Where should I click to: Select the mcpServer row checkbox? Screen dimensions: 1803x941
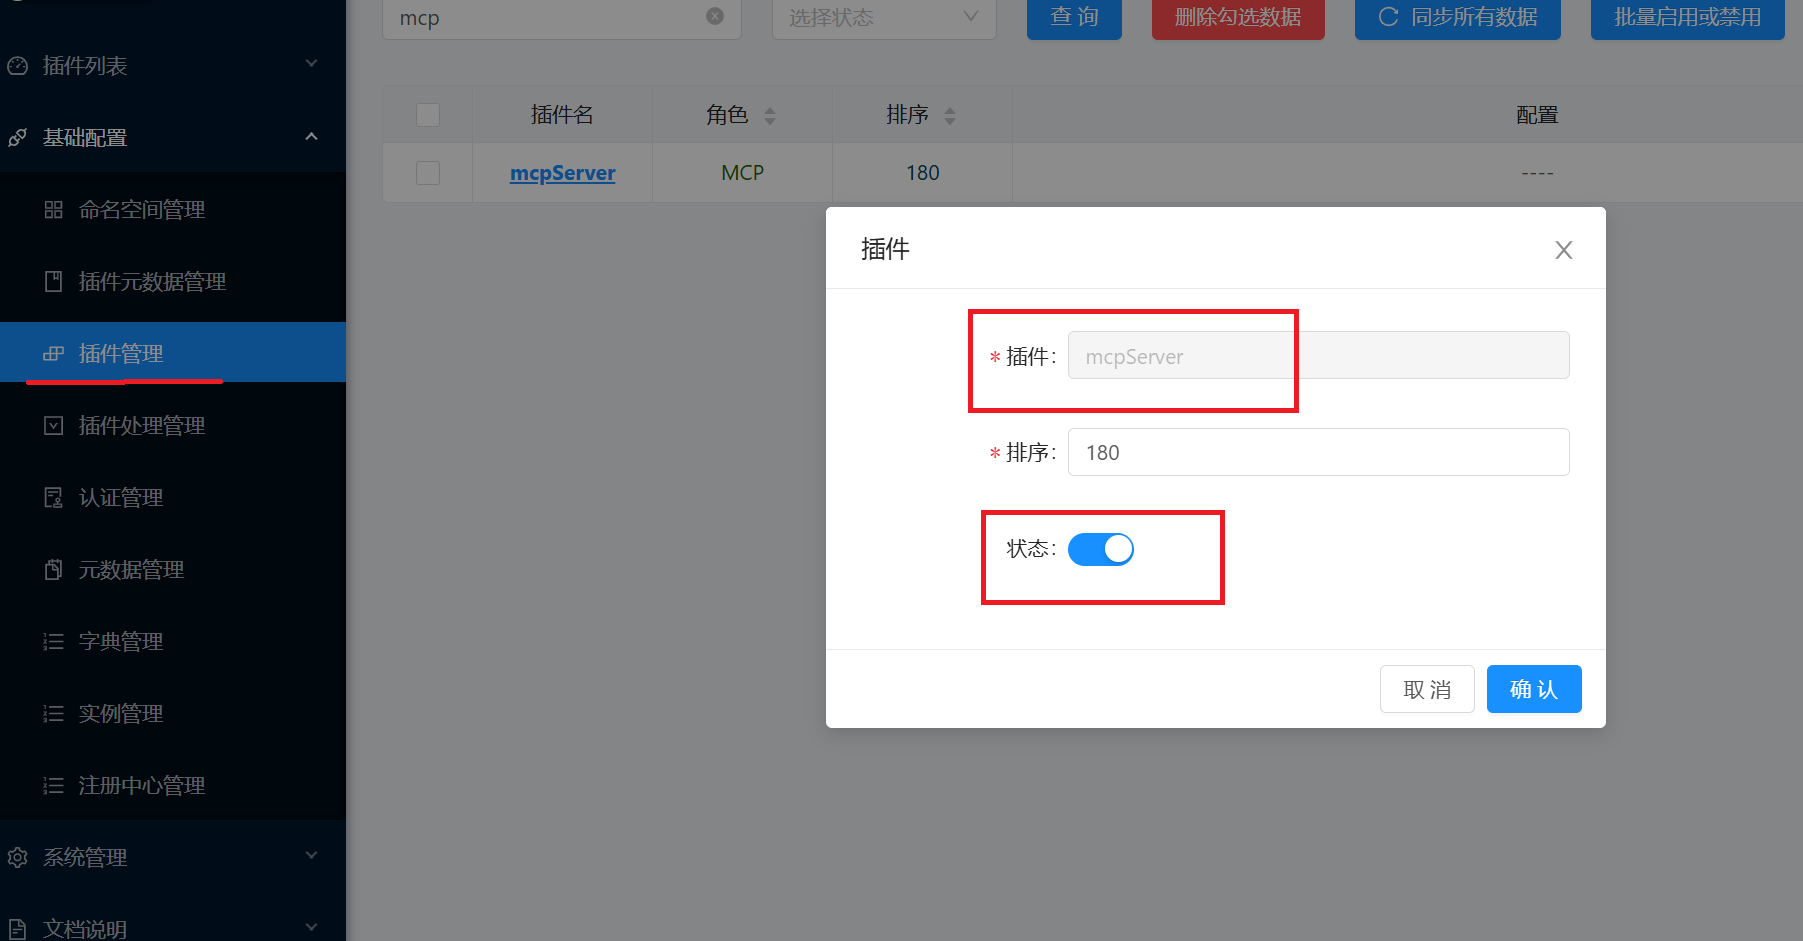point(428,173)
